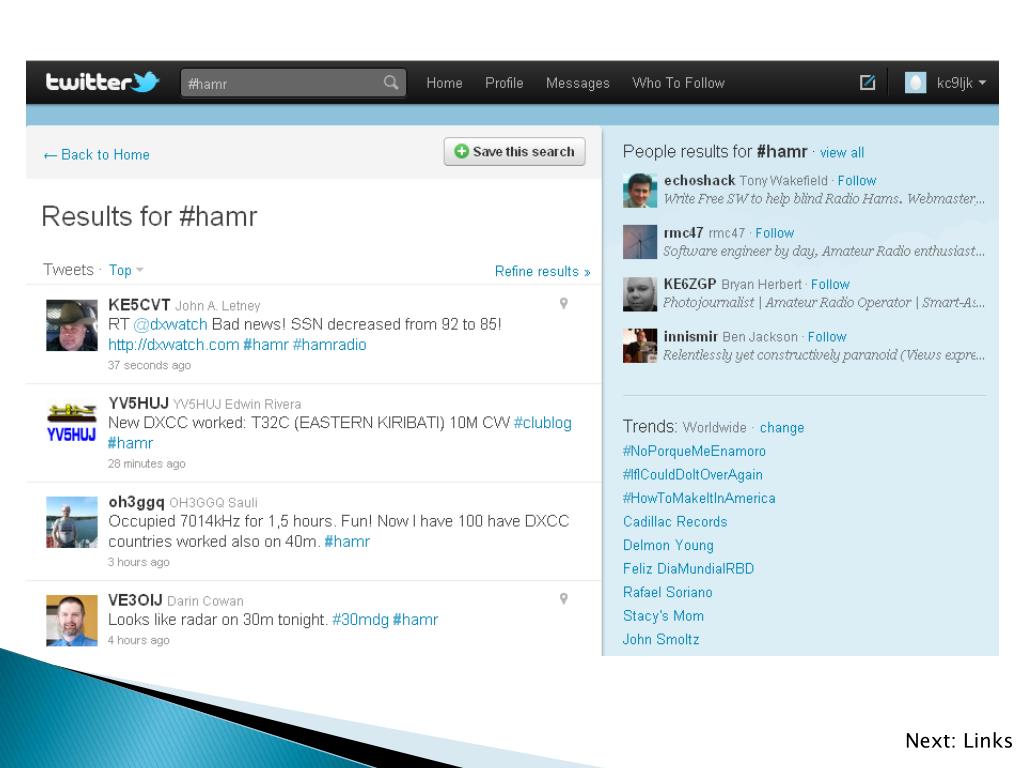
Task: Click #clublog hashtag in YV5HUJ tweet
Action: tap(543, 423)
